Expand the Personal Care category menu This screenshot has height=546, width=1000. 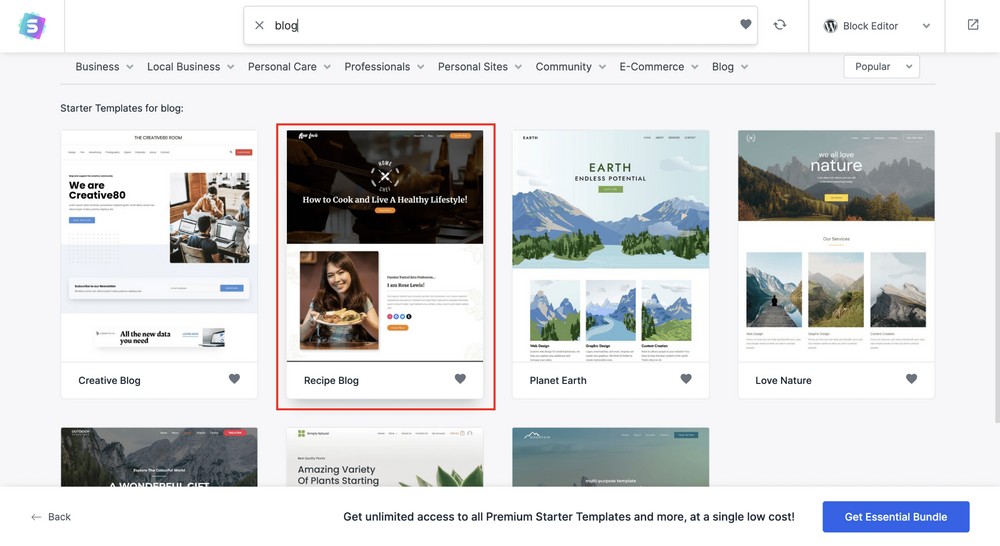pyautogui.click(x=289, y=66)
